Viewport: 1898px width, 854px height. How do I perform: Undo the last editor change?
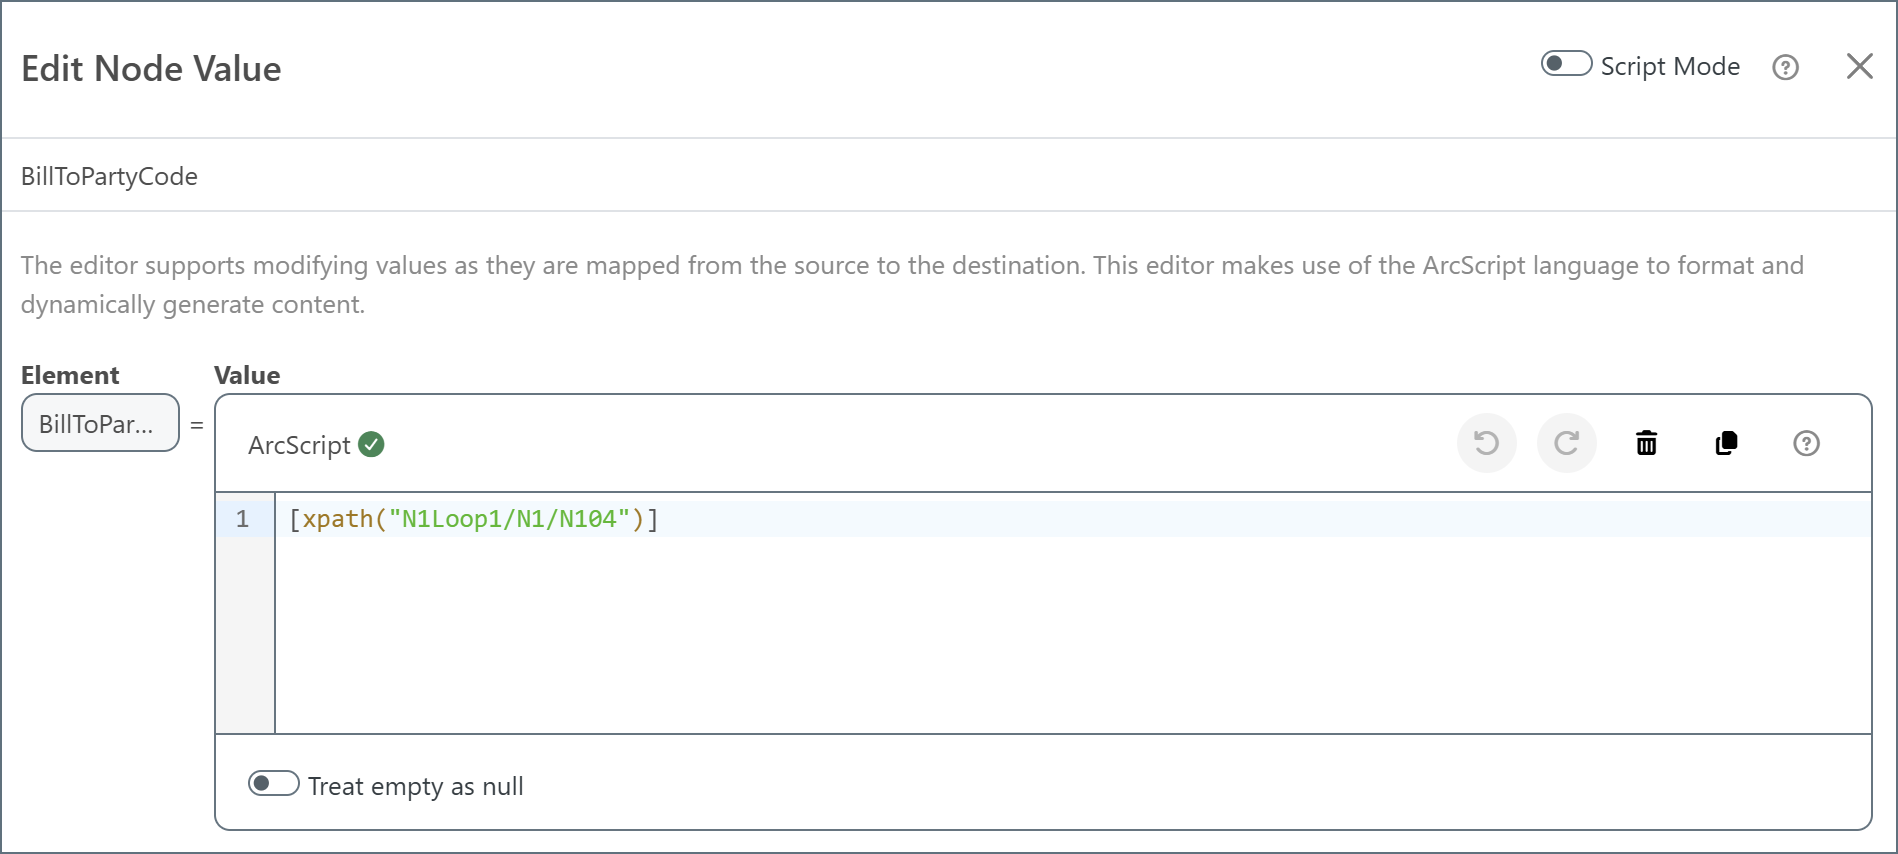click(1486, 443)
